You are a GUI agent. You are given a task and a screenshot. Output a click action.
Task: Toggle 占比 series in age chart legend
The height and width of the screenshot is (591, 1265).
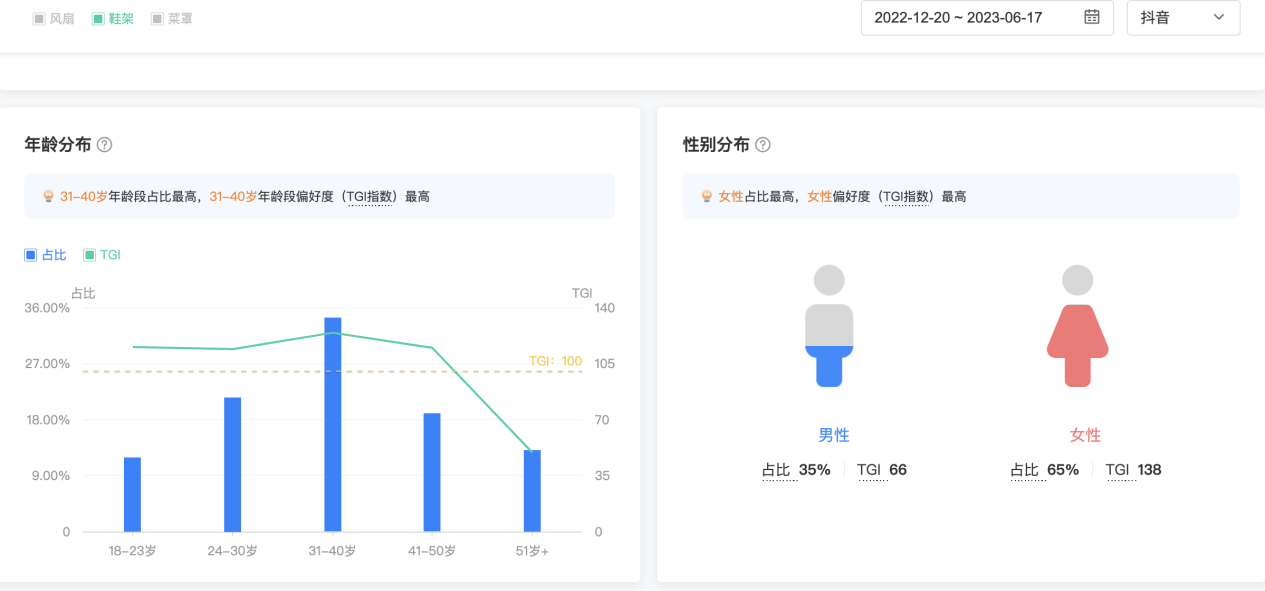(x=45, y=255)
